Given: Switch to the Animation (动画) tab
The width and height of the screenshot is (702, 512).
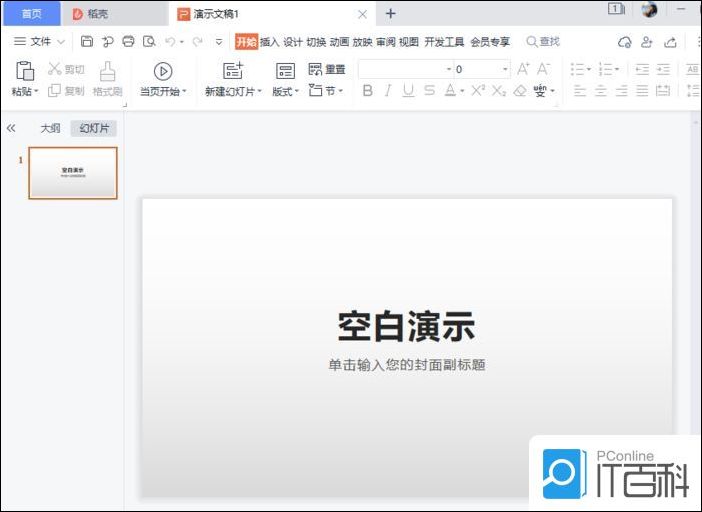Looking at the screenshot, I should pos(339,42).
